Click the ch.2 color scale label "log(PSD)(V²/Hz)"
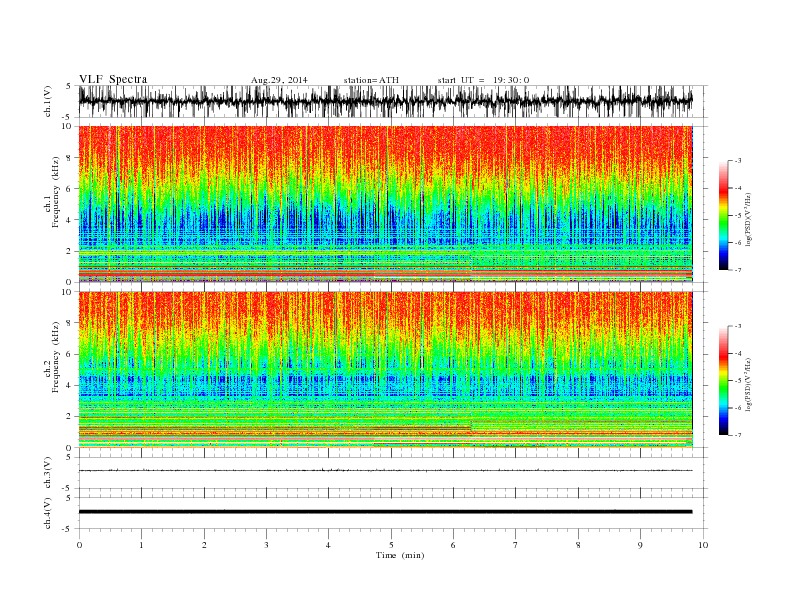The image size is (792, 612). click(748, 384)
